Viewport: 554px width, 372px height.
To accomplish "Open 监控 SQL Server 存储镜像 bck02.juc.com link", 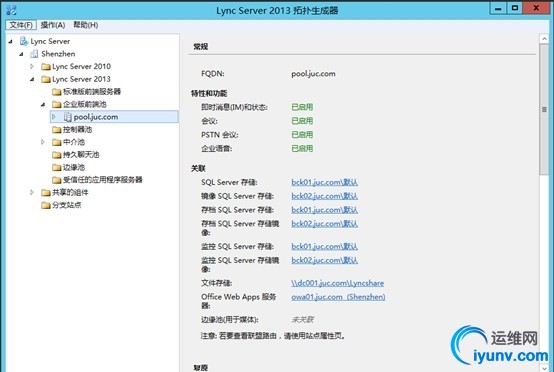I will pyautogui.click(x=324, y=260).
